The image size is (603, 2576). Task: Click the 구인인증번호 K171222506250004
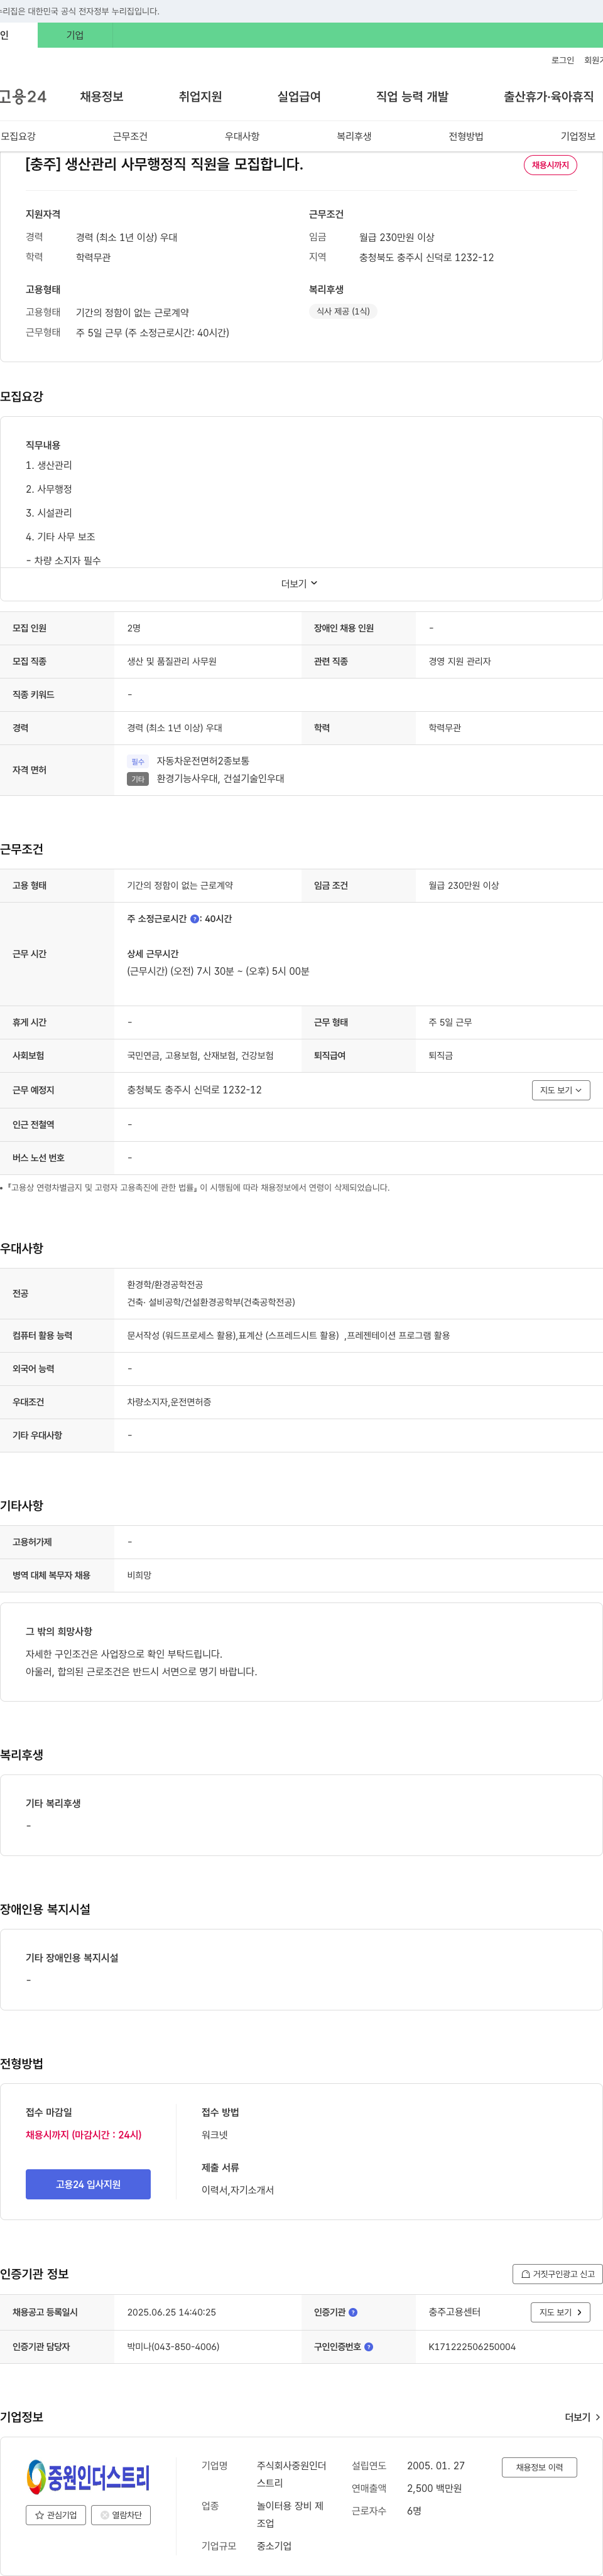coord(472,2346)
